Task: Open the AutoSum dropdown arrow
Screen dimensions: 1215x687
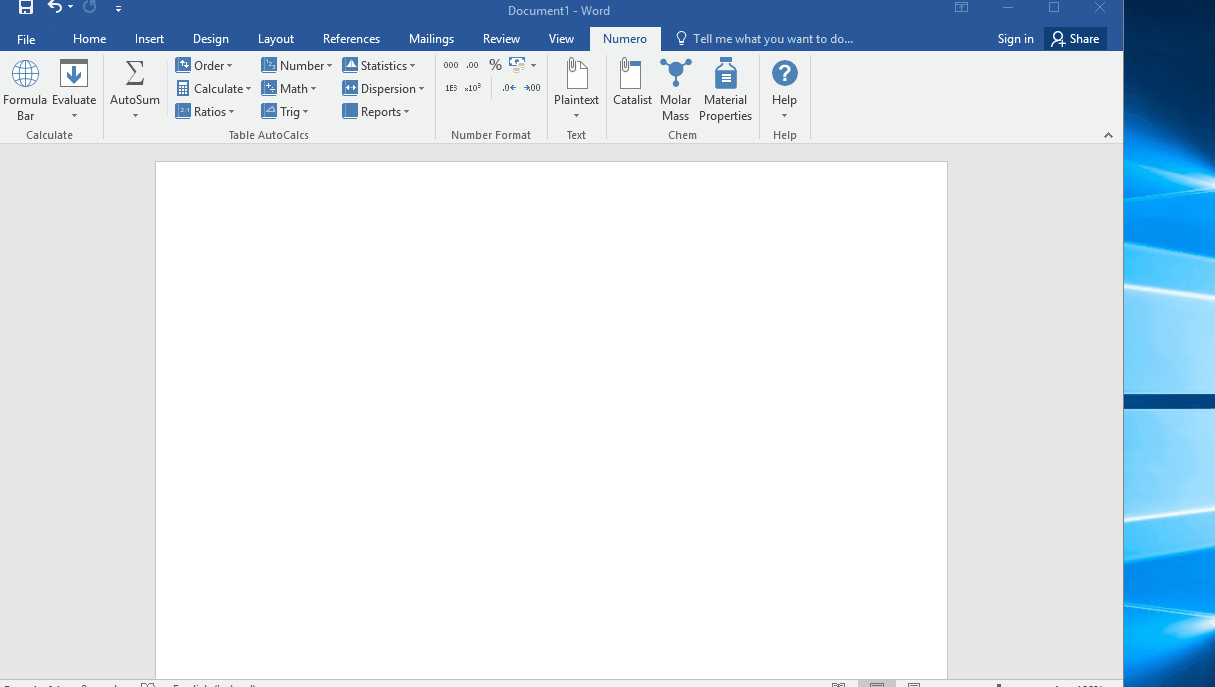Action: coord(135,116)
